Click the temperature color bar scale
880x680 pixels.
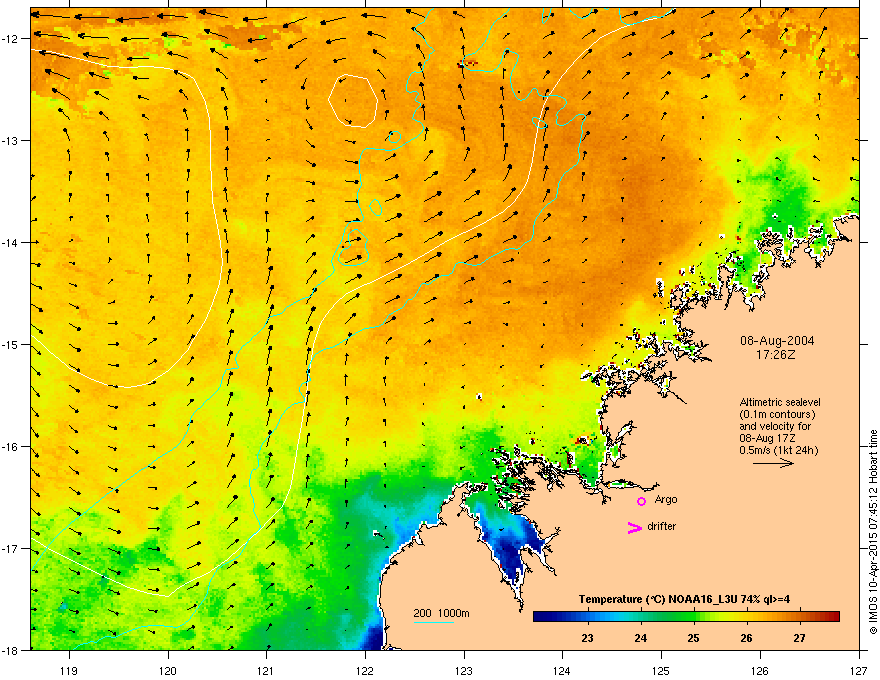coord(686,616)
